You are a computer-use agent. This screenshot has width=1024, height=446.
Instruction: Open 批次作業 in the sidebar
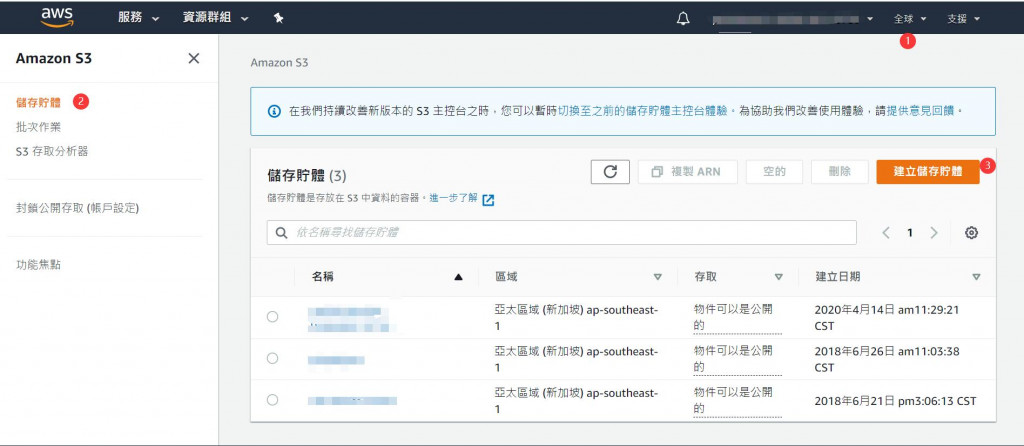click(39, 127)
